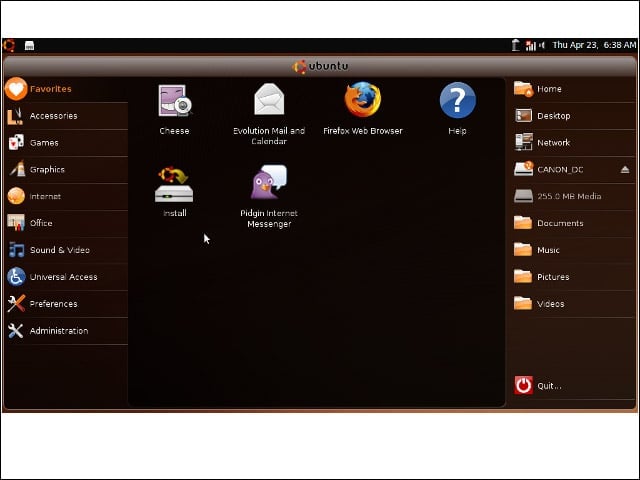
Task: Click the Graphics category icon
Action: coord(17,169)
